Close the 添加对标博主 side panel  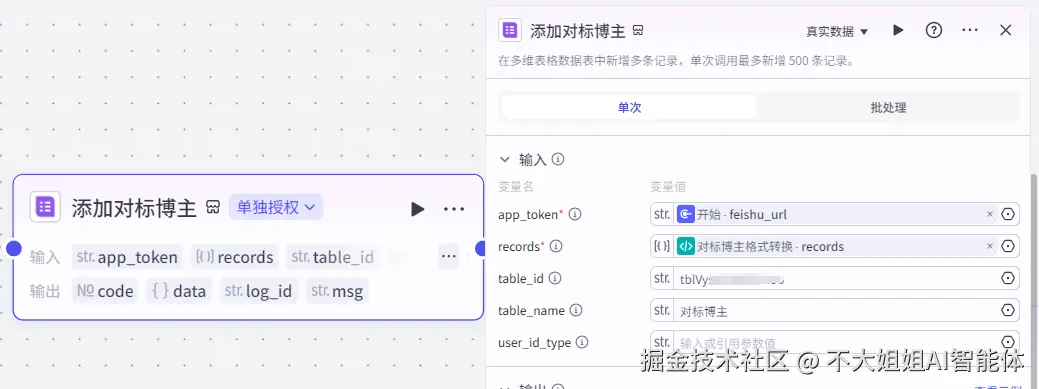tap(1006, 30)
